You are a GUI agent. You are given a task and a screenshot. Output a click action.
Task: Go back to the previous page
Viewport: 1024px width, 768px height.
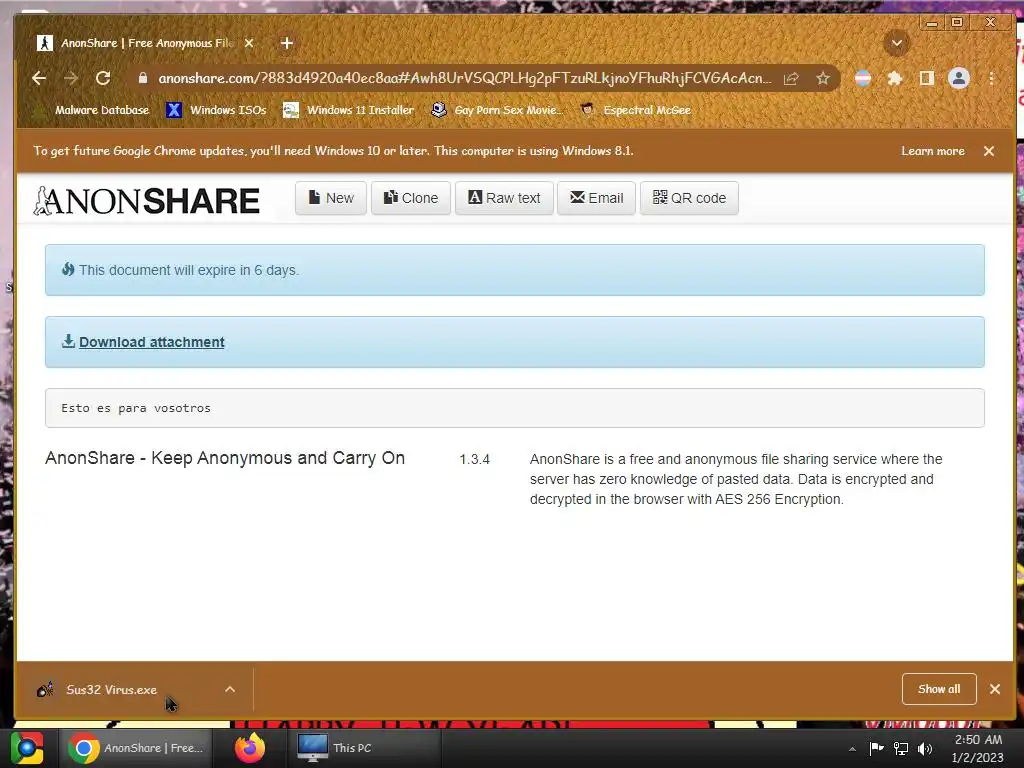tap(39, 78)
